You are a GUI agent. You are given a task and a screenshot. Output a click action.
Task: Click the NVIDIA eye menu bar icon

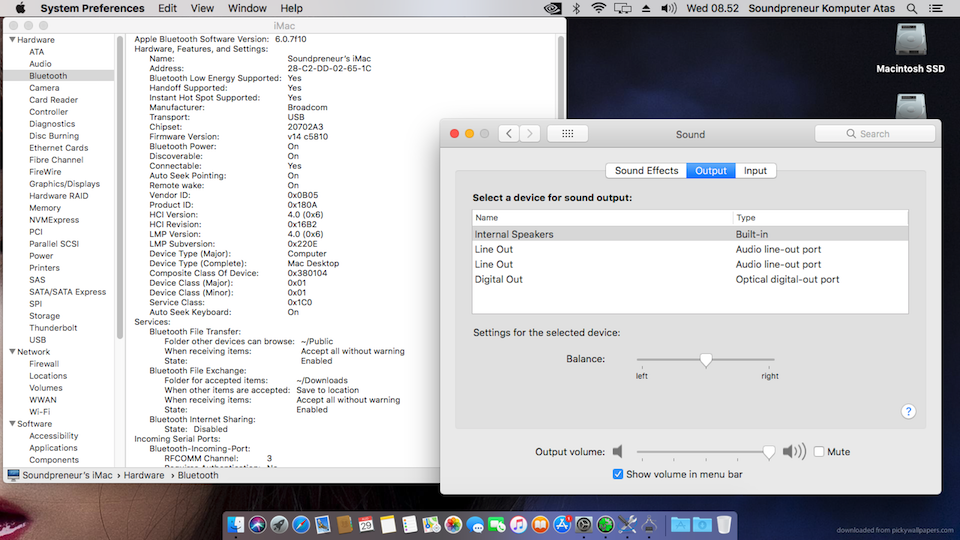[x=552, y=8]
